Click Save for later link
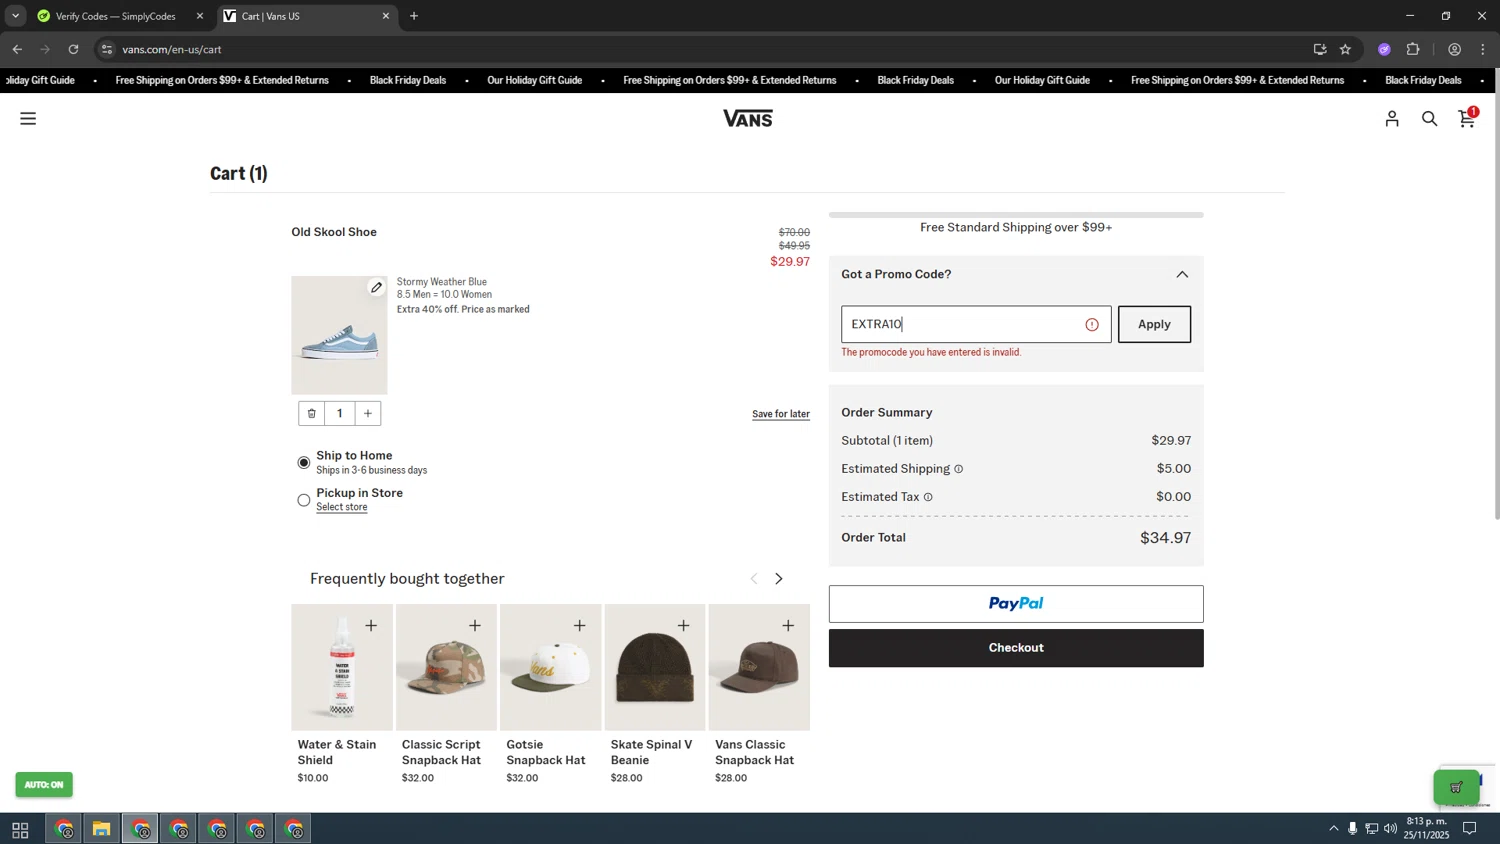Screen dimensions: 1500x844 (781, 414)
